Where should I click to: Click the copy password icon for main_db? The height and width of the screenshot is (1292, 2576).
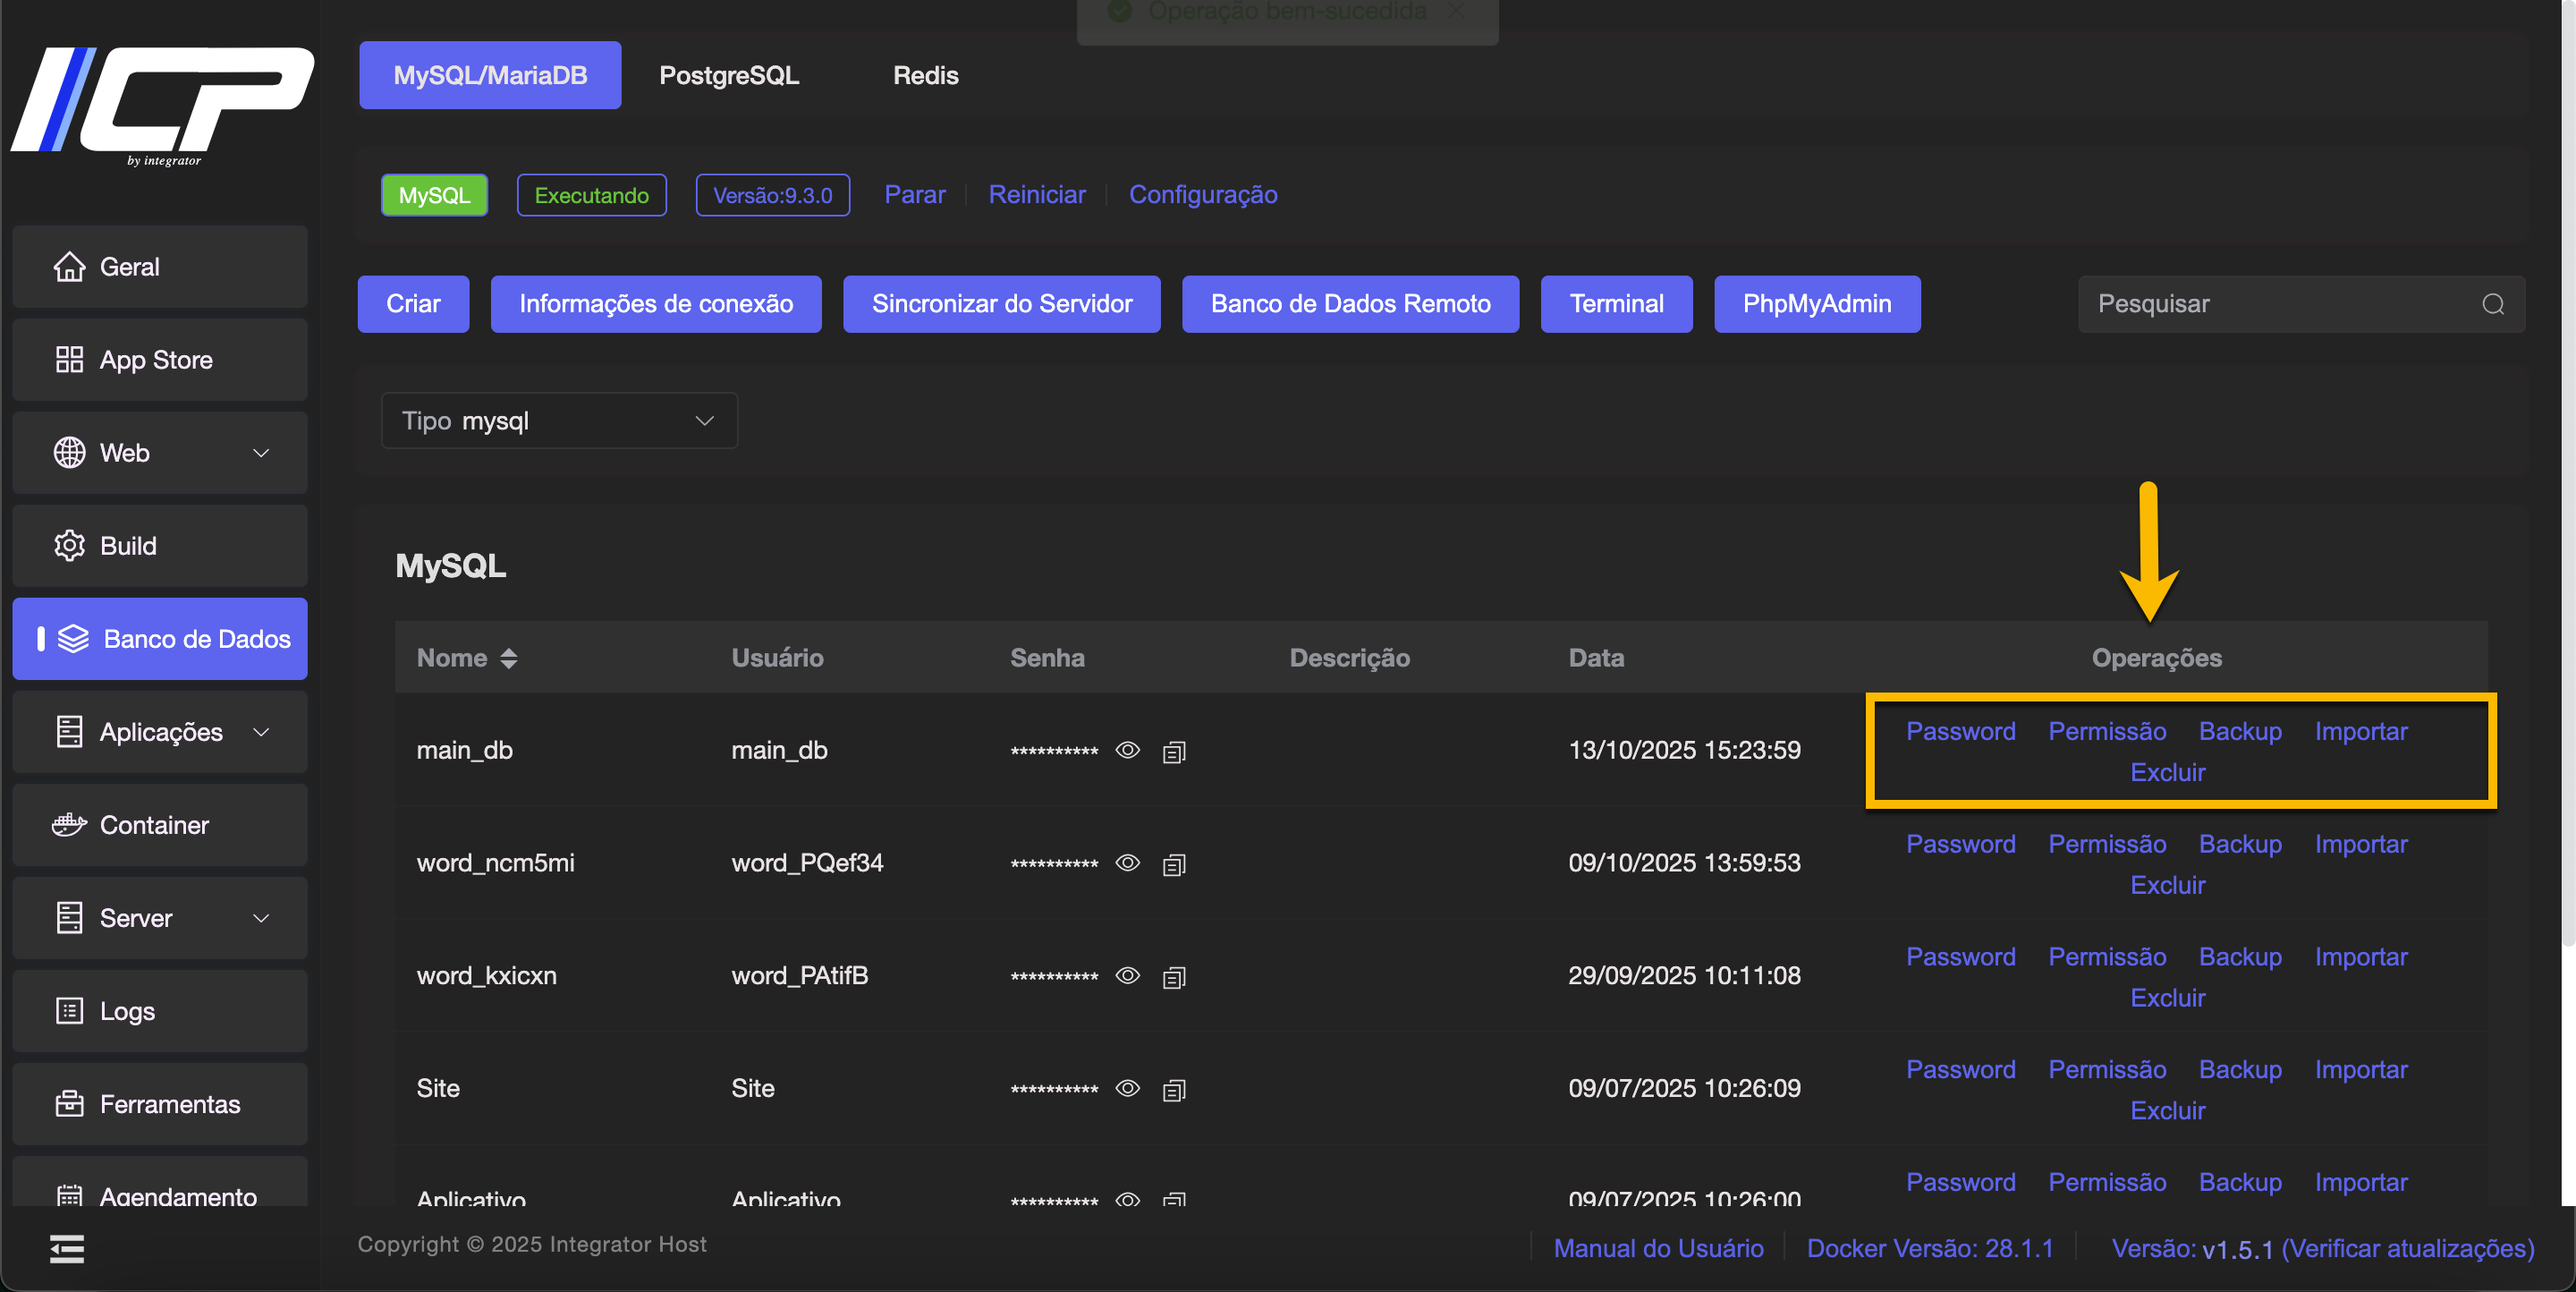(x=1174, y=751)
